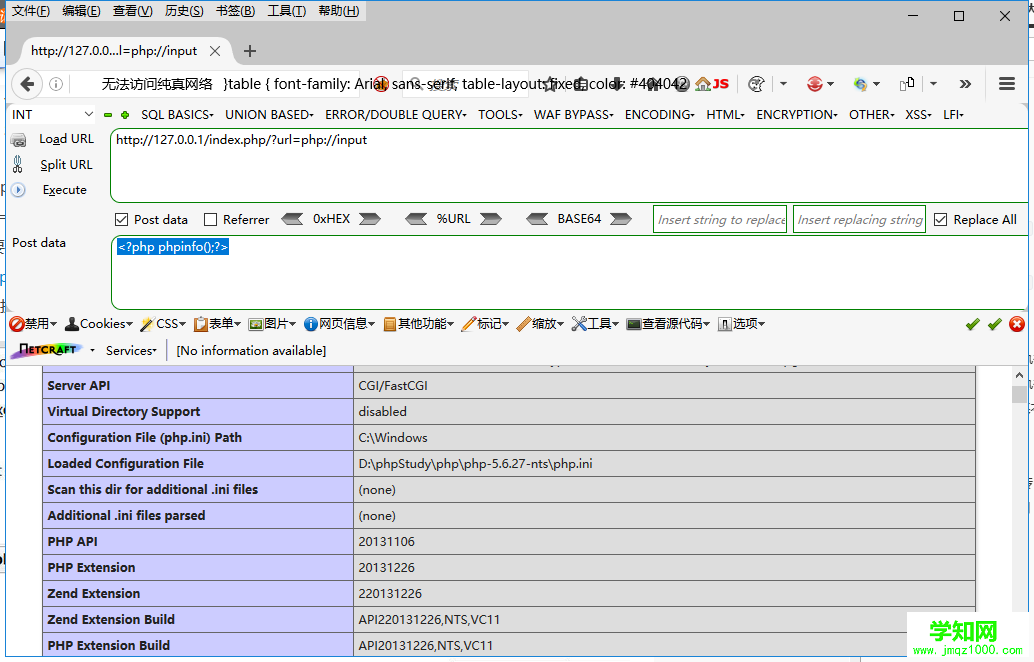Open the 表单 forms menu
This screenshot has width=1034, height=662.
coord(217,324)
